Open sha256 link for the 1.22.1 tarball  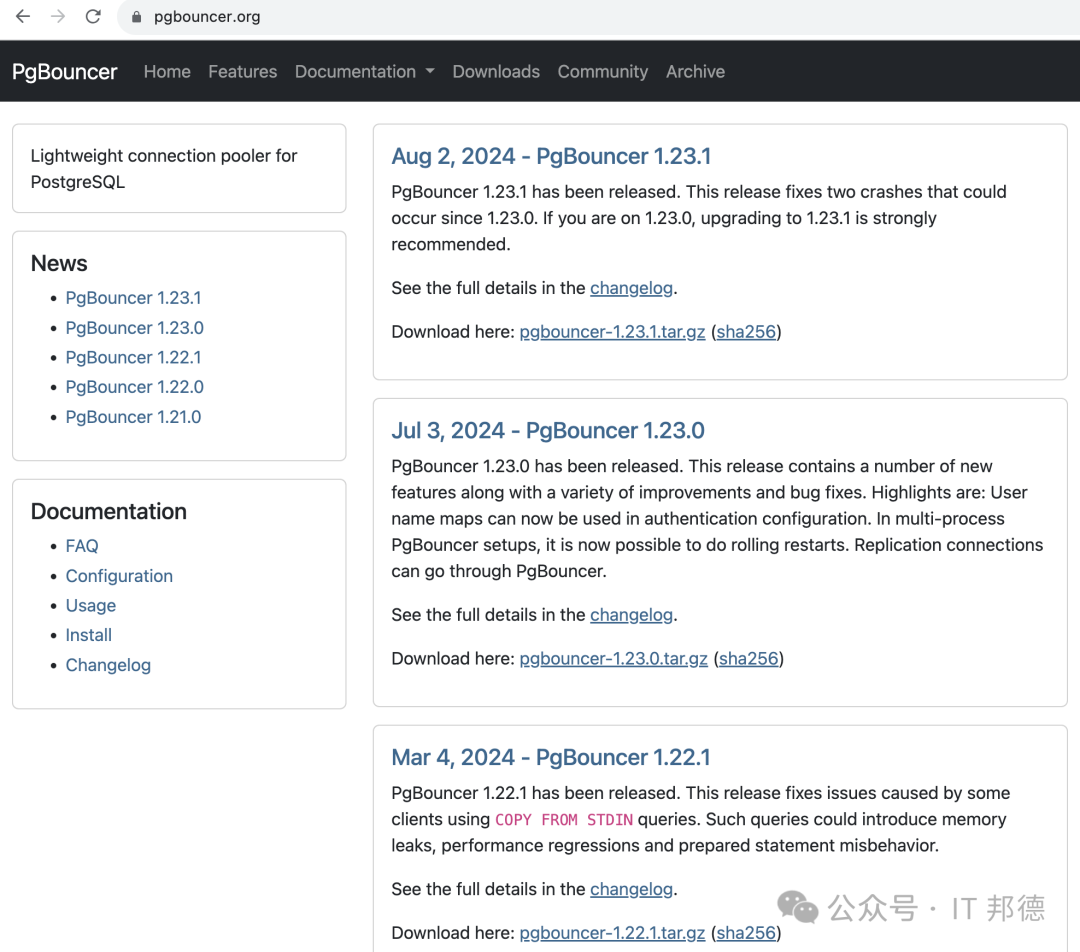[x=746, y=933]
